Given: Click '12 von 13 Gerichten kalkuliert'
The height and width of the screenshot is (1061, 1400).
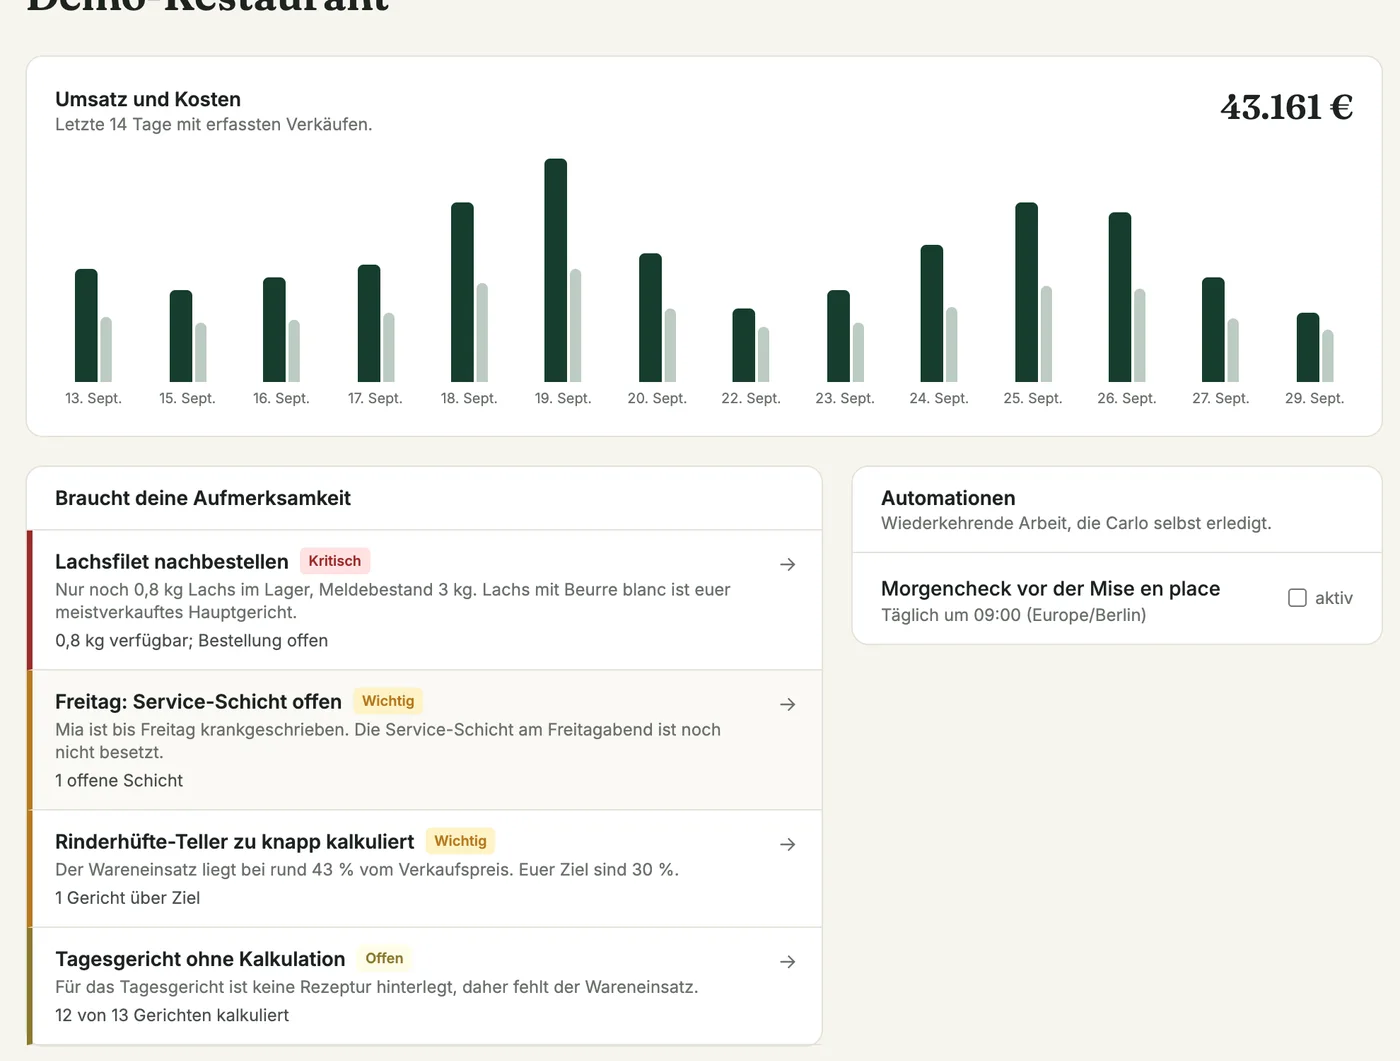Looking at the screenshot, I should (172, 1015).
